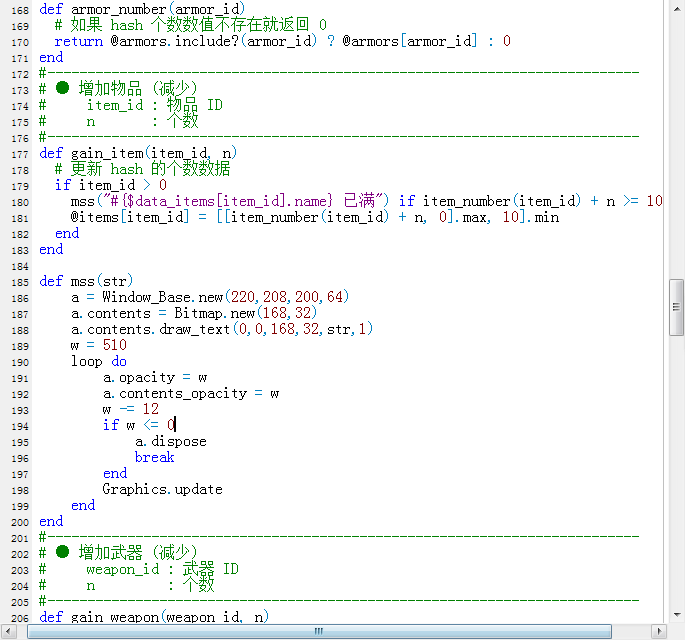Click 'return' keyword on line 170
The width and height of the screenshot is (685, 640).
coord(79,42)
